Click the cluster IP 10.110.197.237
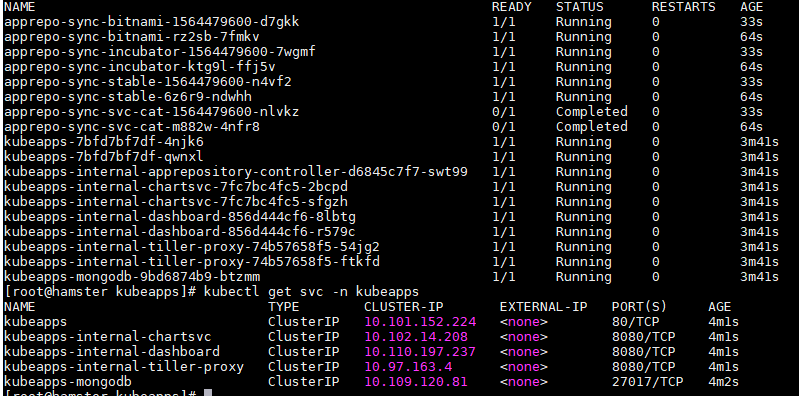Viewport: 799px width, 396px height. tap(420, 352)
